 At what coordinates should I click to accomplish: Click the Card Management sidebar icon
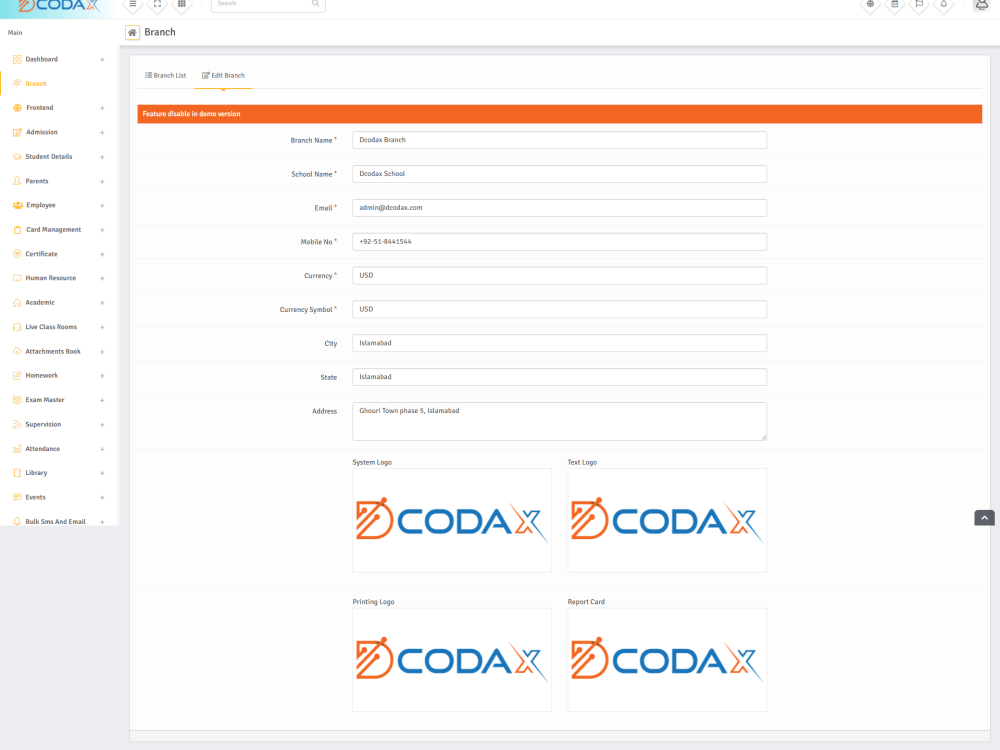click(x=17, y=230)
